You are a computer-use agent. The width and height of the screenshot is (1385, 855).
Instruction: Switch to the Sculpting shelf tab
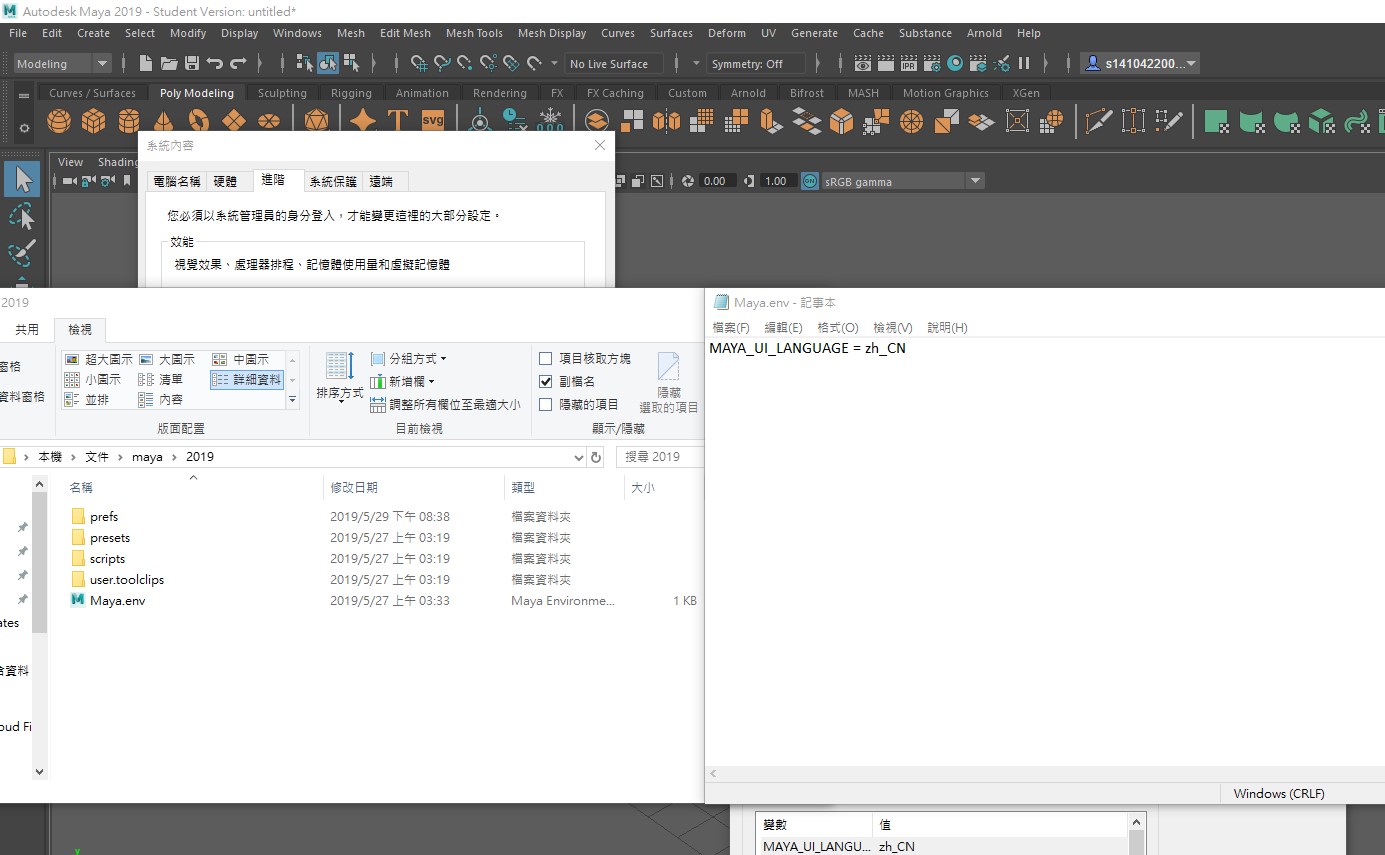click(282, 93)
